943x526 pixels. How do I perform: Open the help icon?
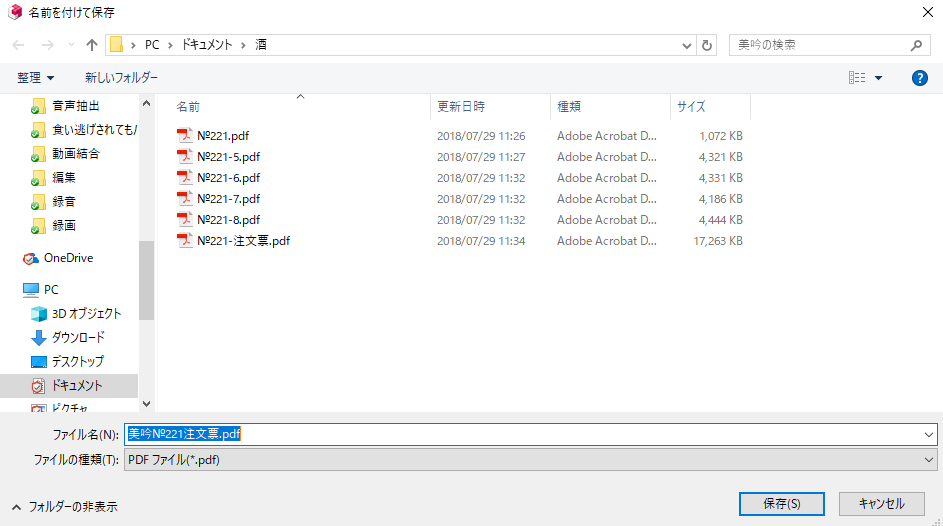coord(920,78)
